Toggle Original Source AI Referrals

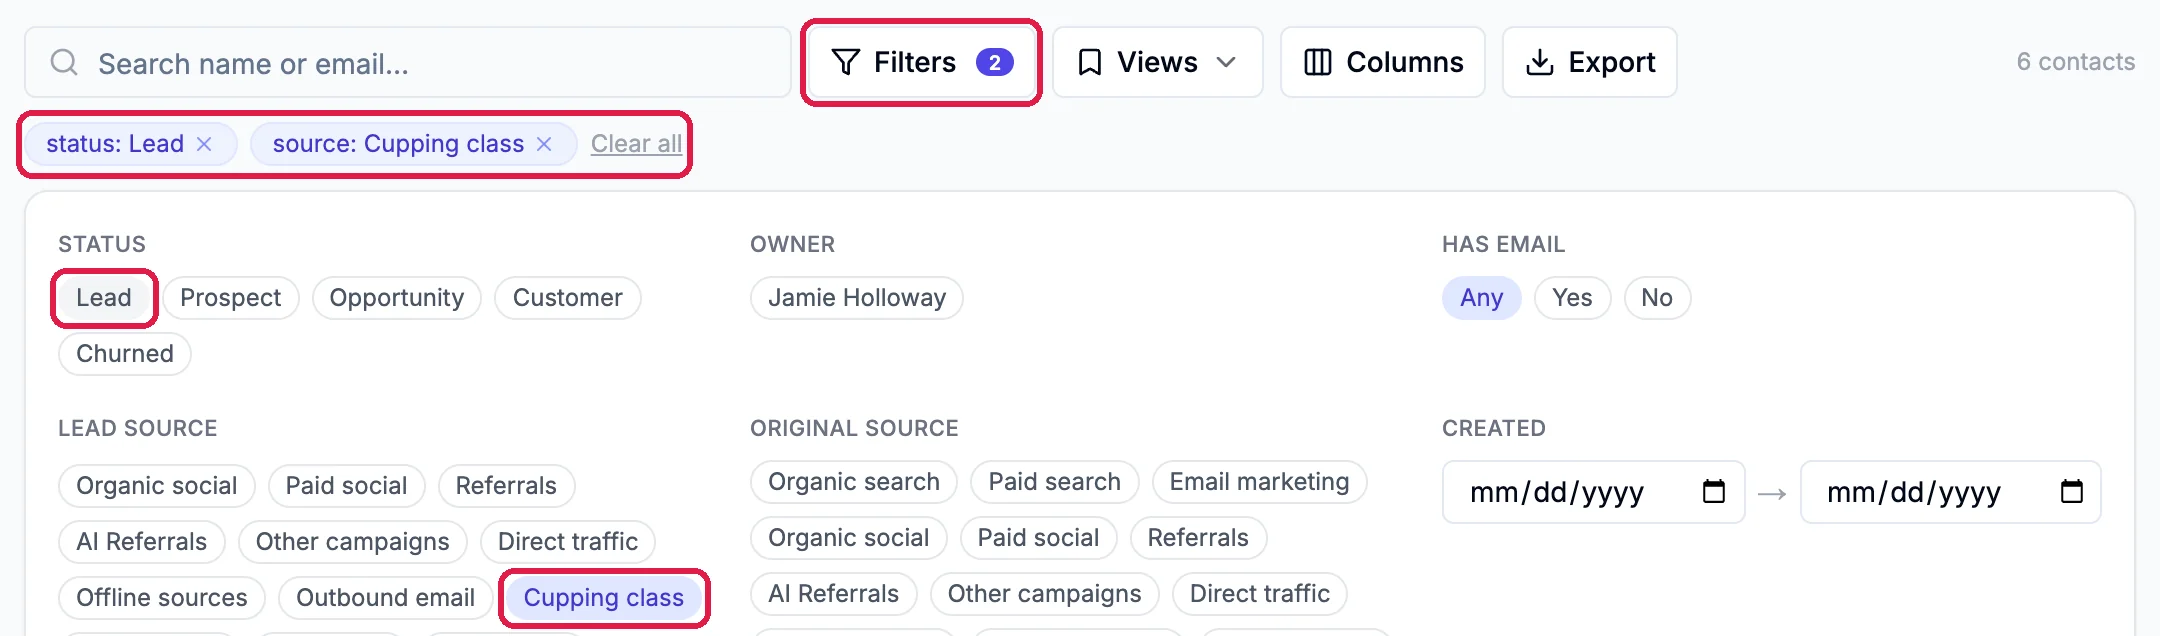coord(834,594)
